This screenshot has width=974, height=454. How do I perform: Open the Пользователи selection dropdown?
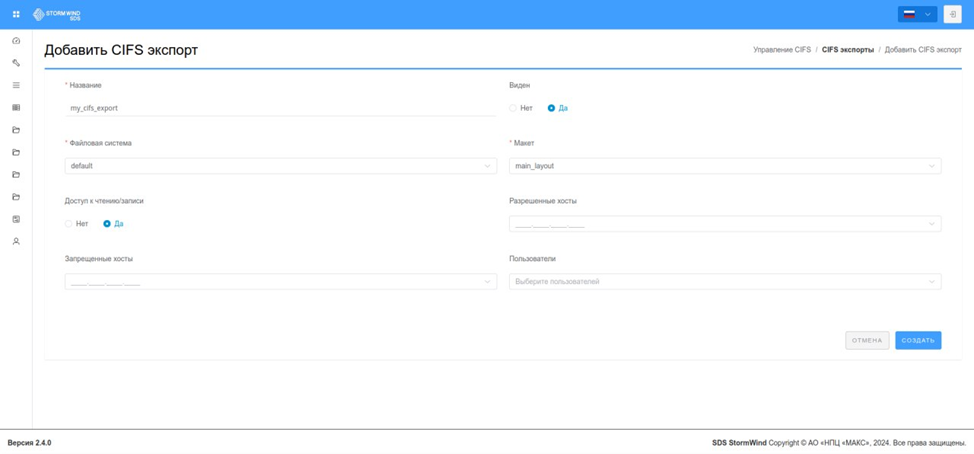pyautogui.click(x=725, y=281)
